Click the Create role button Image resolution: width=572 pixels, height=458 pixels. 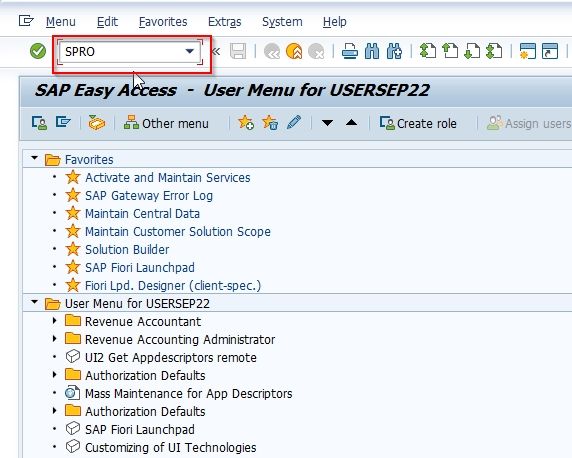tap(418, 123)
